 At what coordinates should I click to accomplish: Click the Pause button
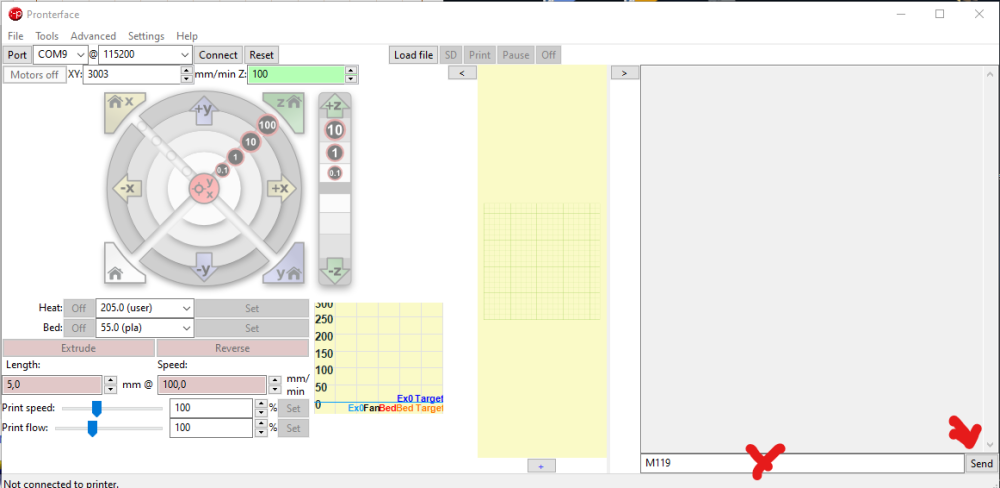click(x=515, y=55)
